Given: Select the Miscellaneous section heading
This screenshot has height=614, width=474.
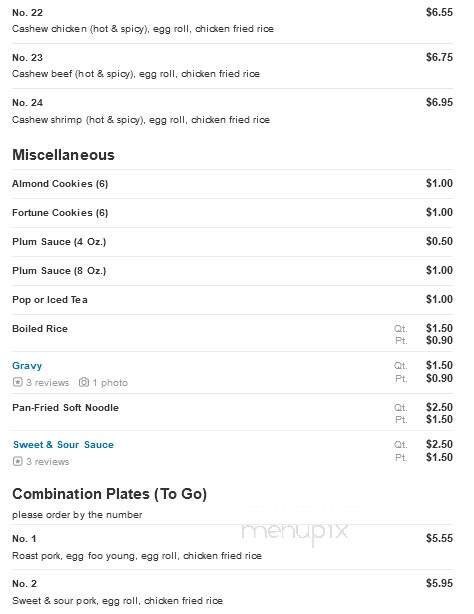Looking at the screenshot, I should pyautogui.click(x=63, y=155).
